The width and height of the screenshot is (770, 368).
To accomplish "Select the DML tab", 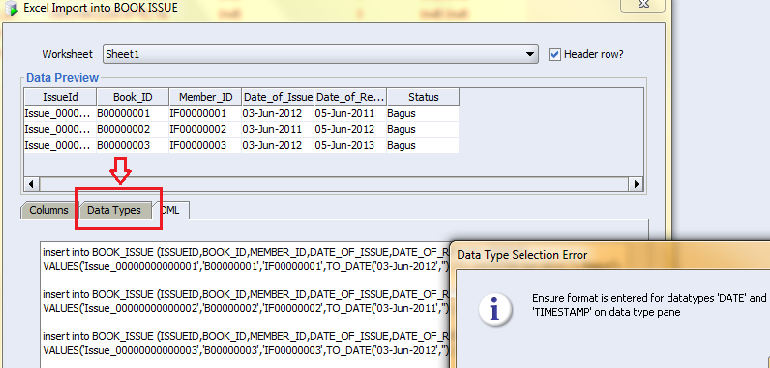I will pos(171,210).
